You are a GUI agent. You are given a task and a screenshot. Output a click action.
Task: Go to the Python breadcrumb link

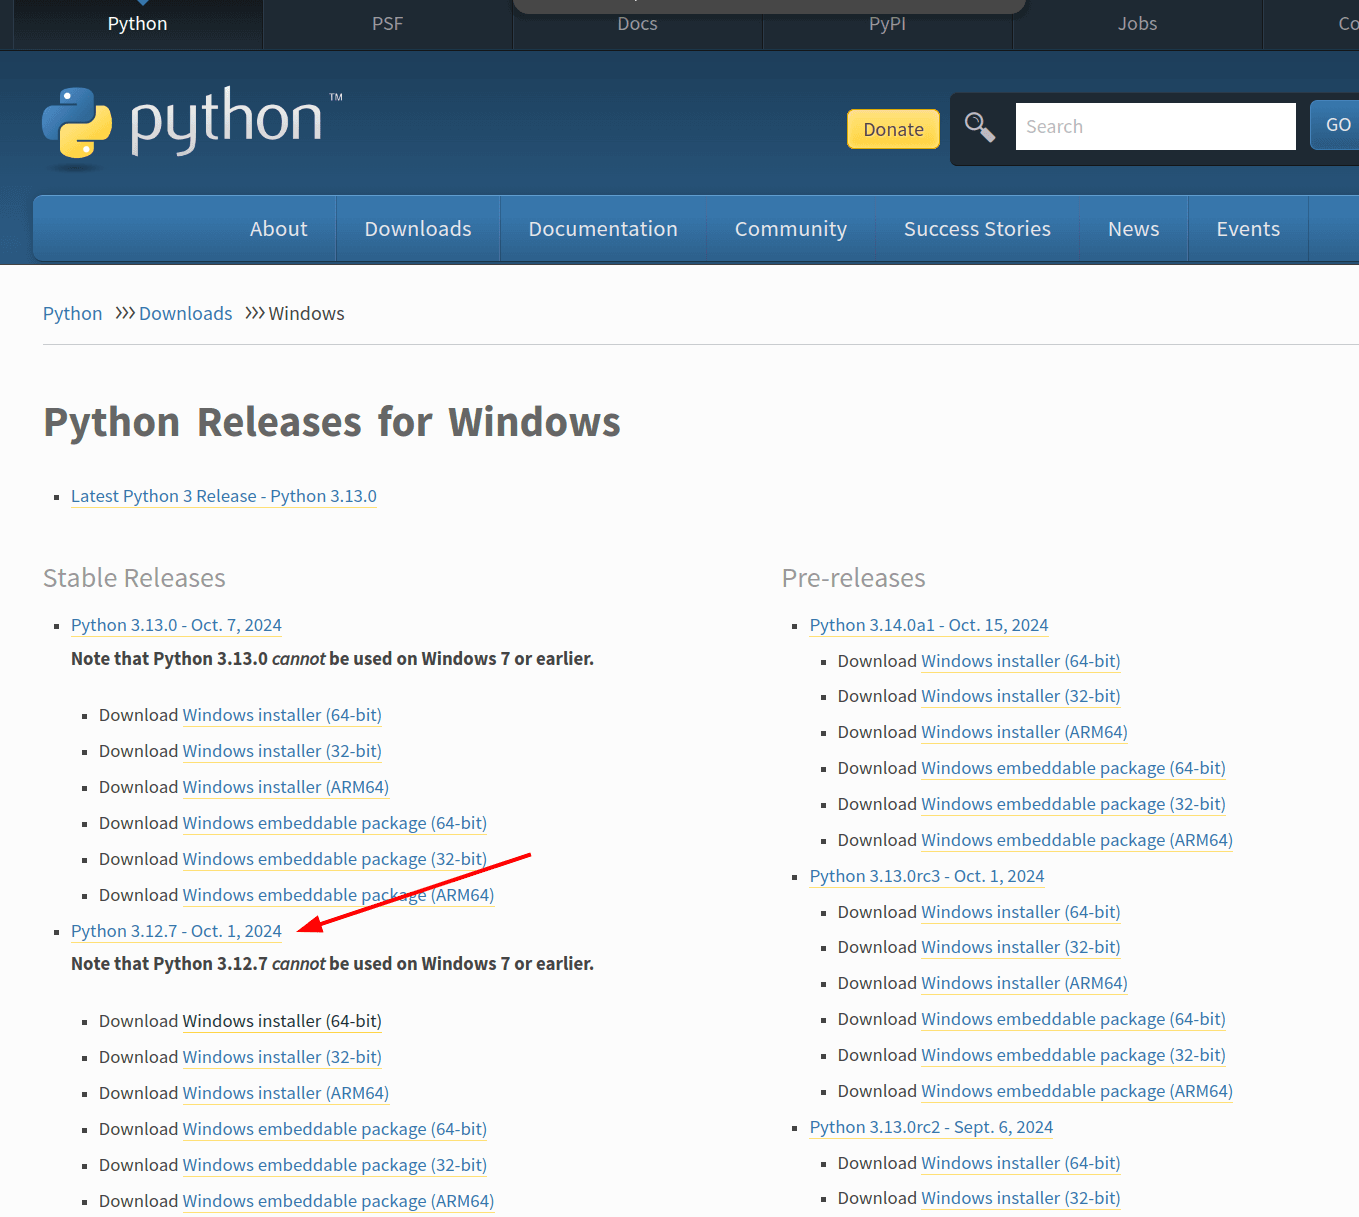pos(72,314)
